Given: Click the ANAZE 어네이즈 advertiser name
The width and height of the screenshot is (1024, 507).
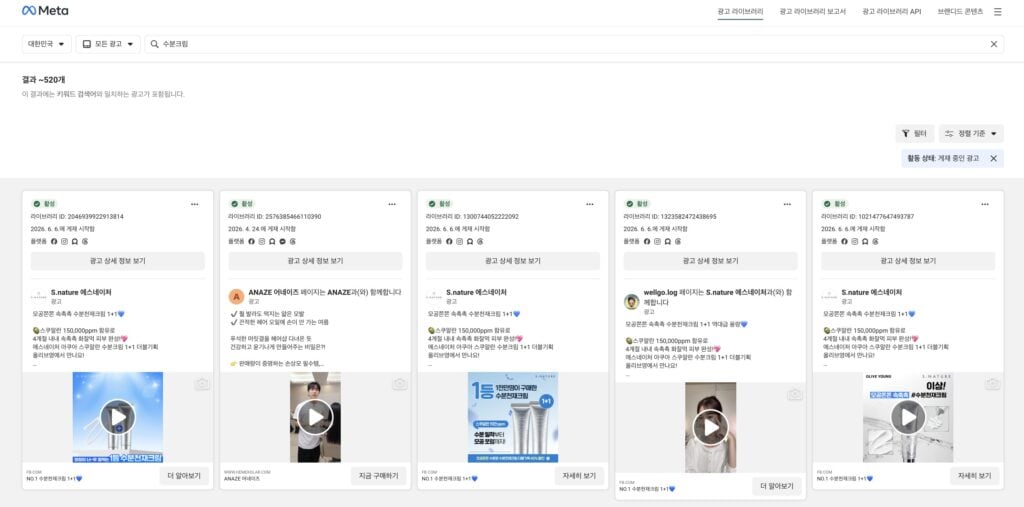Looking at the screenshot, I should (276, 292).
